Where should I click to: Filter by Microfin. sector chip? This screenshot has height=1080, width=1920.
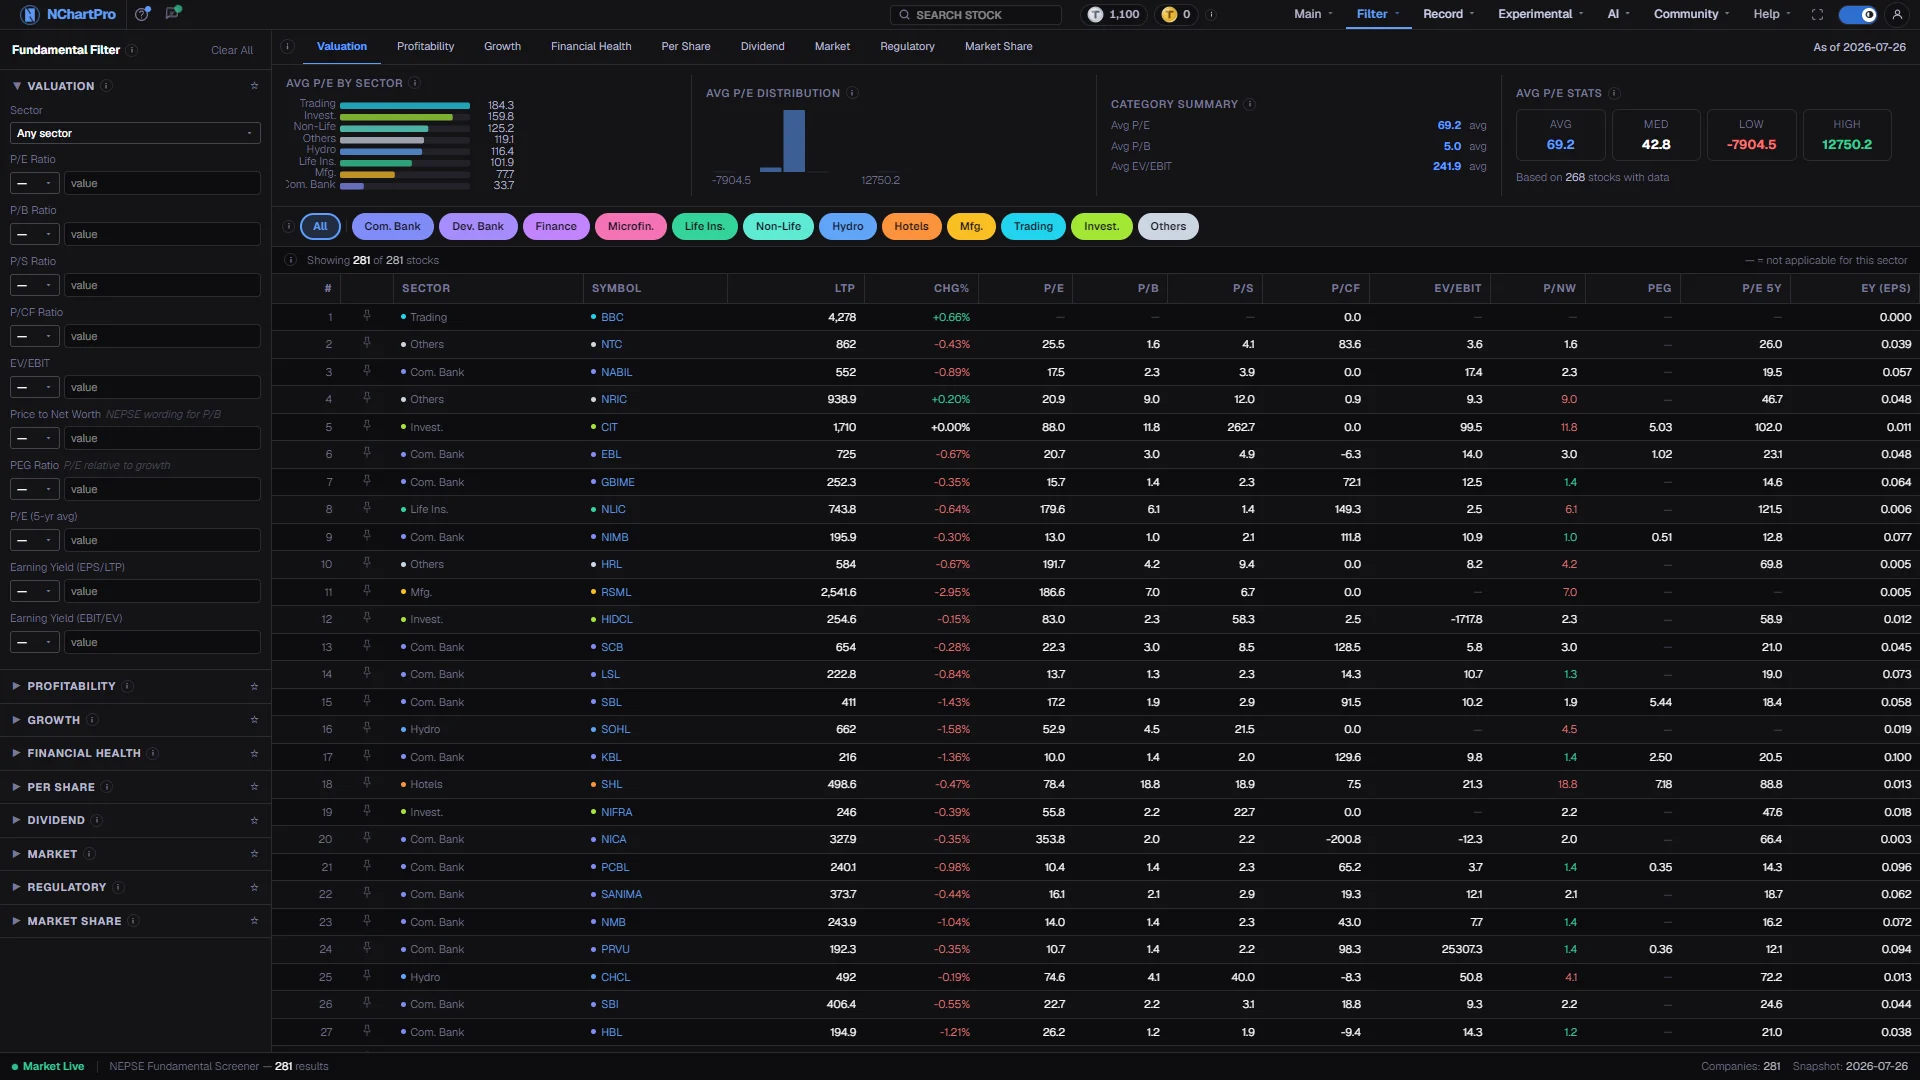point(630,226)
